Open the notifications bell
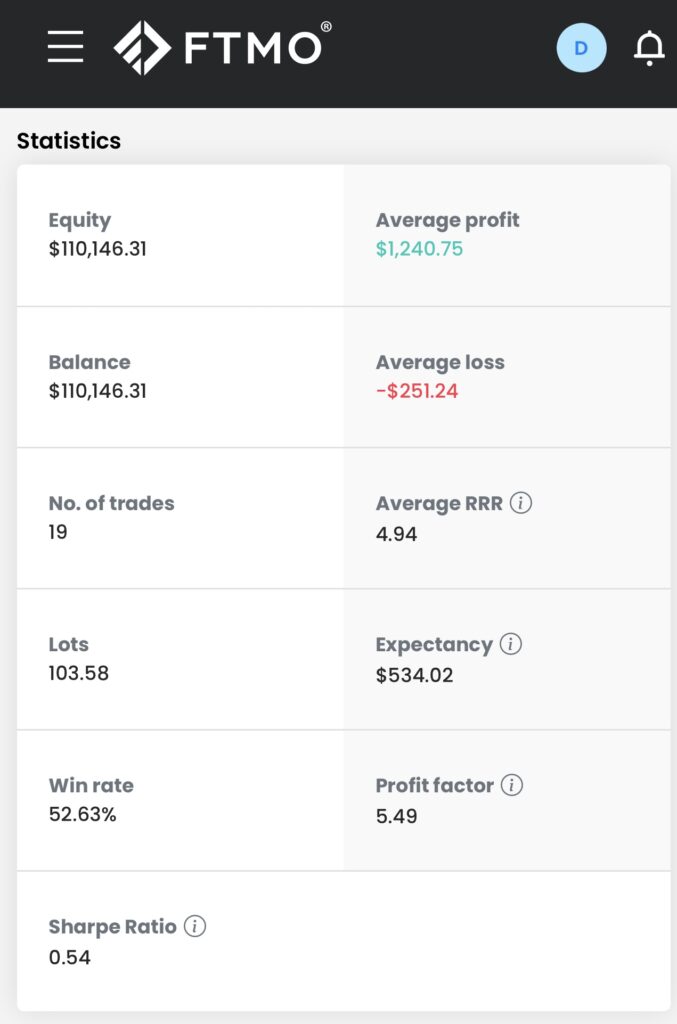This screenshot has width=677, height=1024. pos(649,48)
